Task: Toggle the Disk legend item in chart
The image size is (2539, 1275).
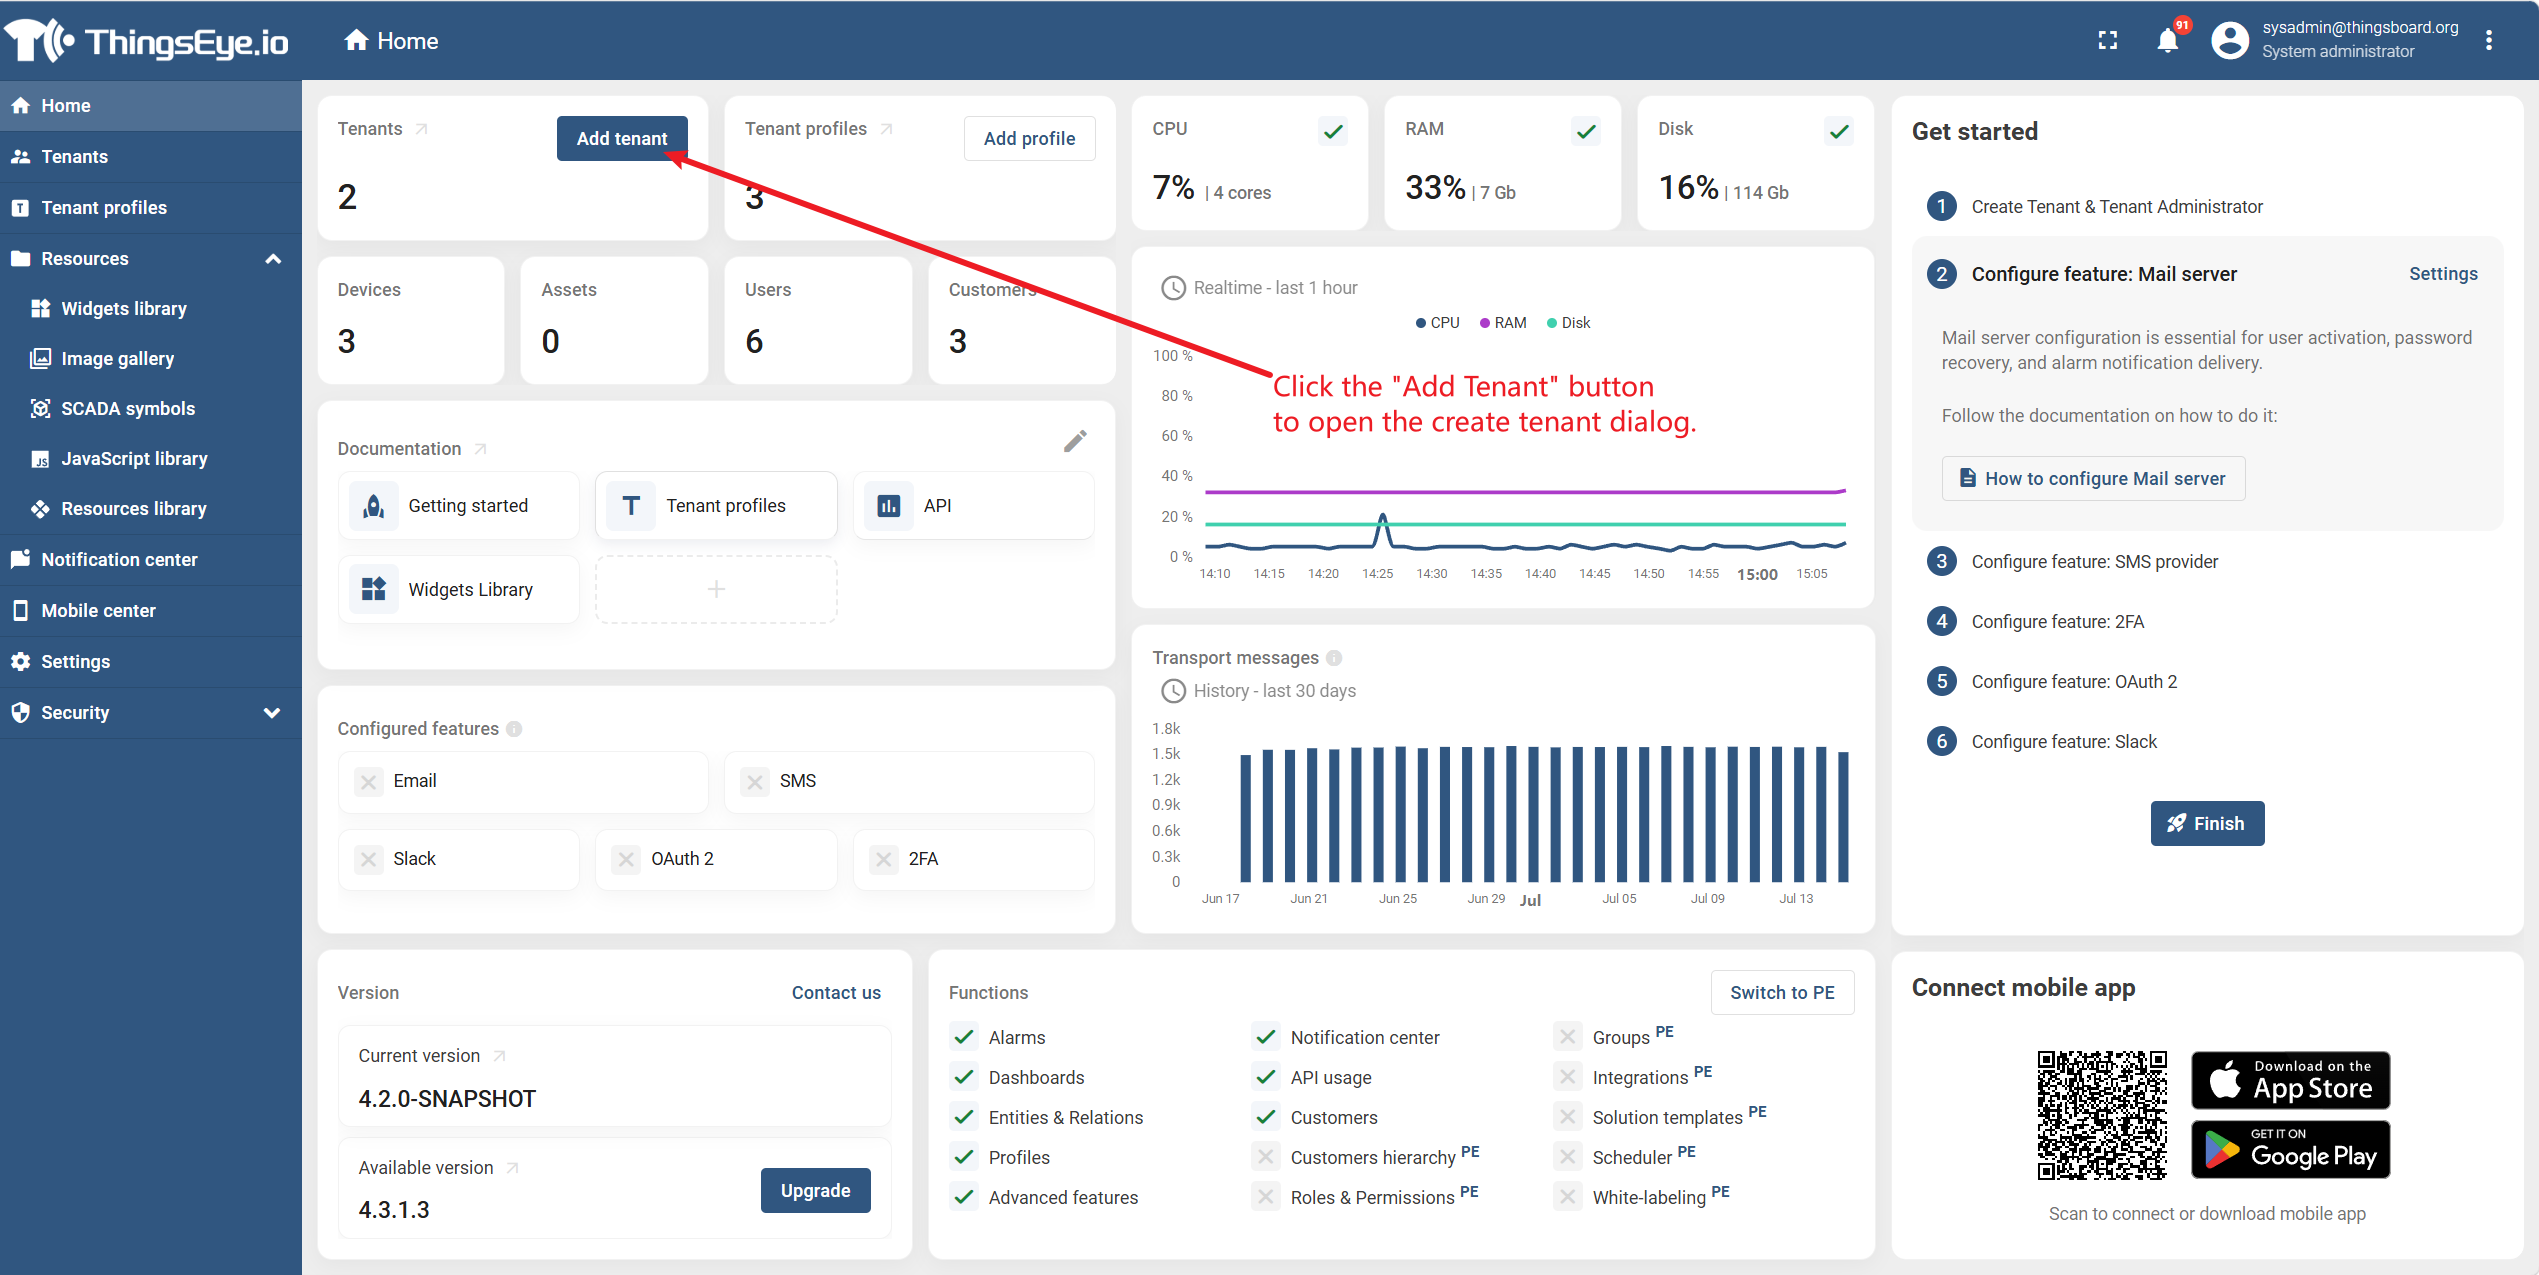Action: 1568,323
